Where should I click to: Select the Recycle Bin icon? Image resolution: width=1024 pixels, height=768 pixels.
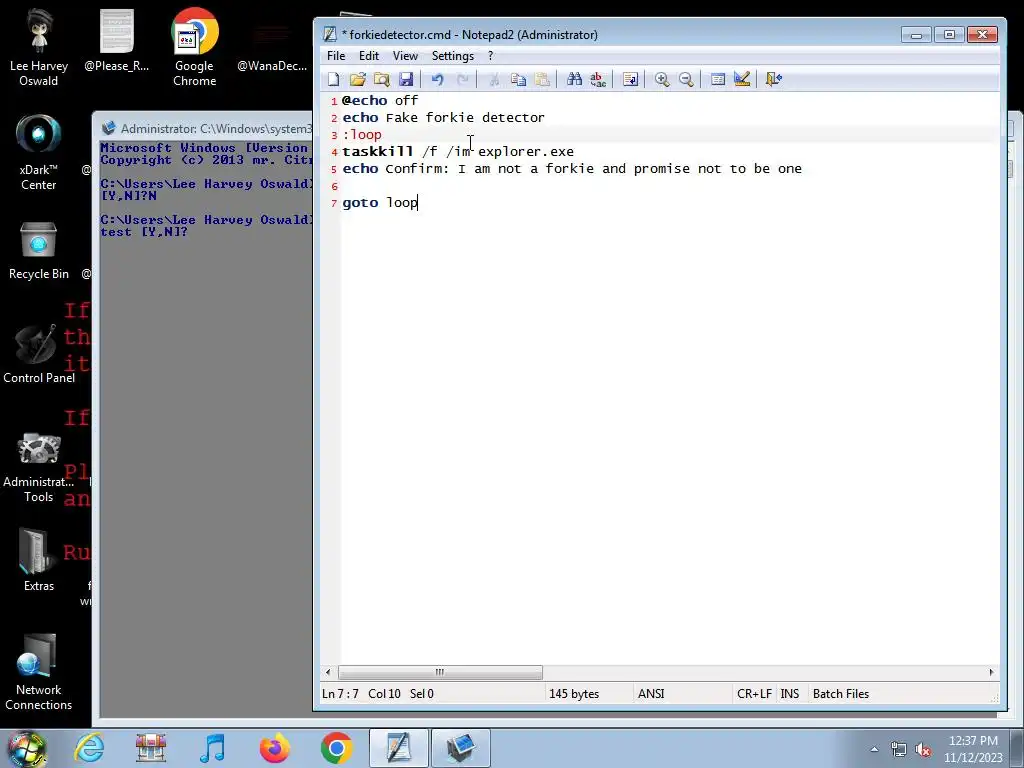point(39,249)
